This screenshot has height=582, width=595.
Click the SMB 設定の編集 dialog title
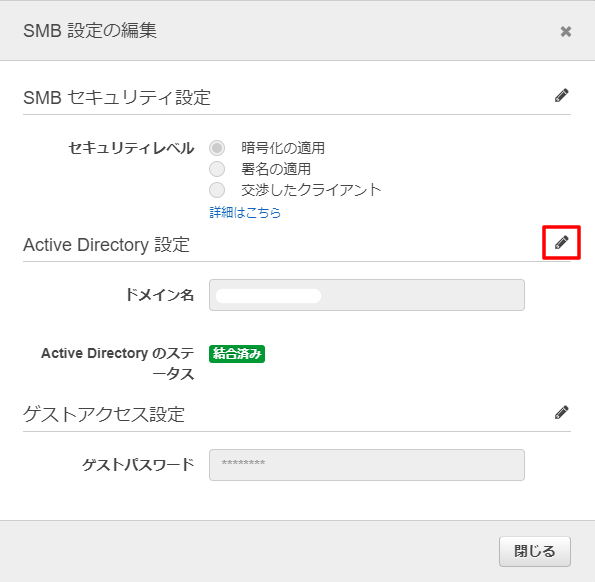coord(90,30)
